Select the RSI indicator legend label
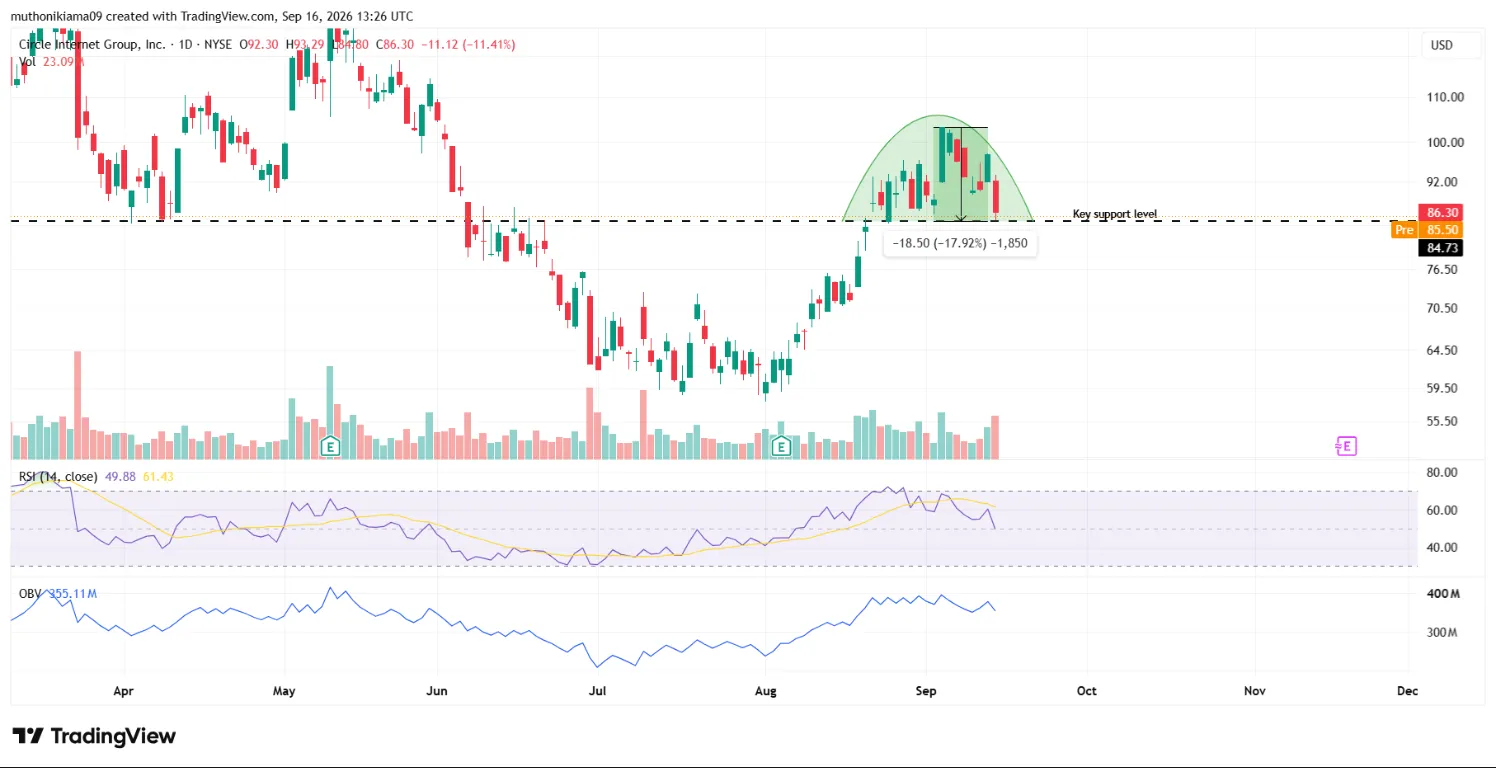This screenshot has width=1496, height=768. point(60,476)
